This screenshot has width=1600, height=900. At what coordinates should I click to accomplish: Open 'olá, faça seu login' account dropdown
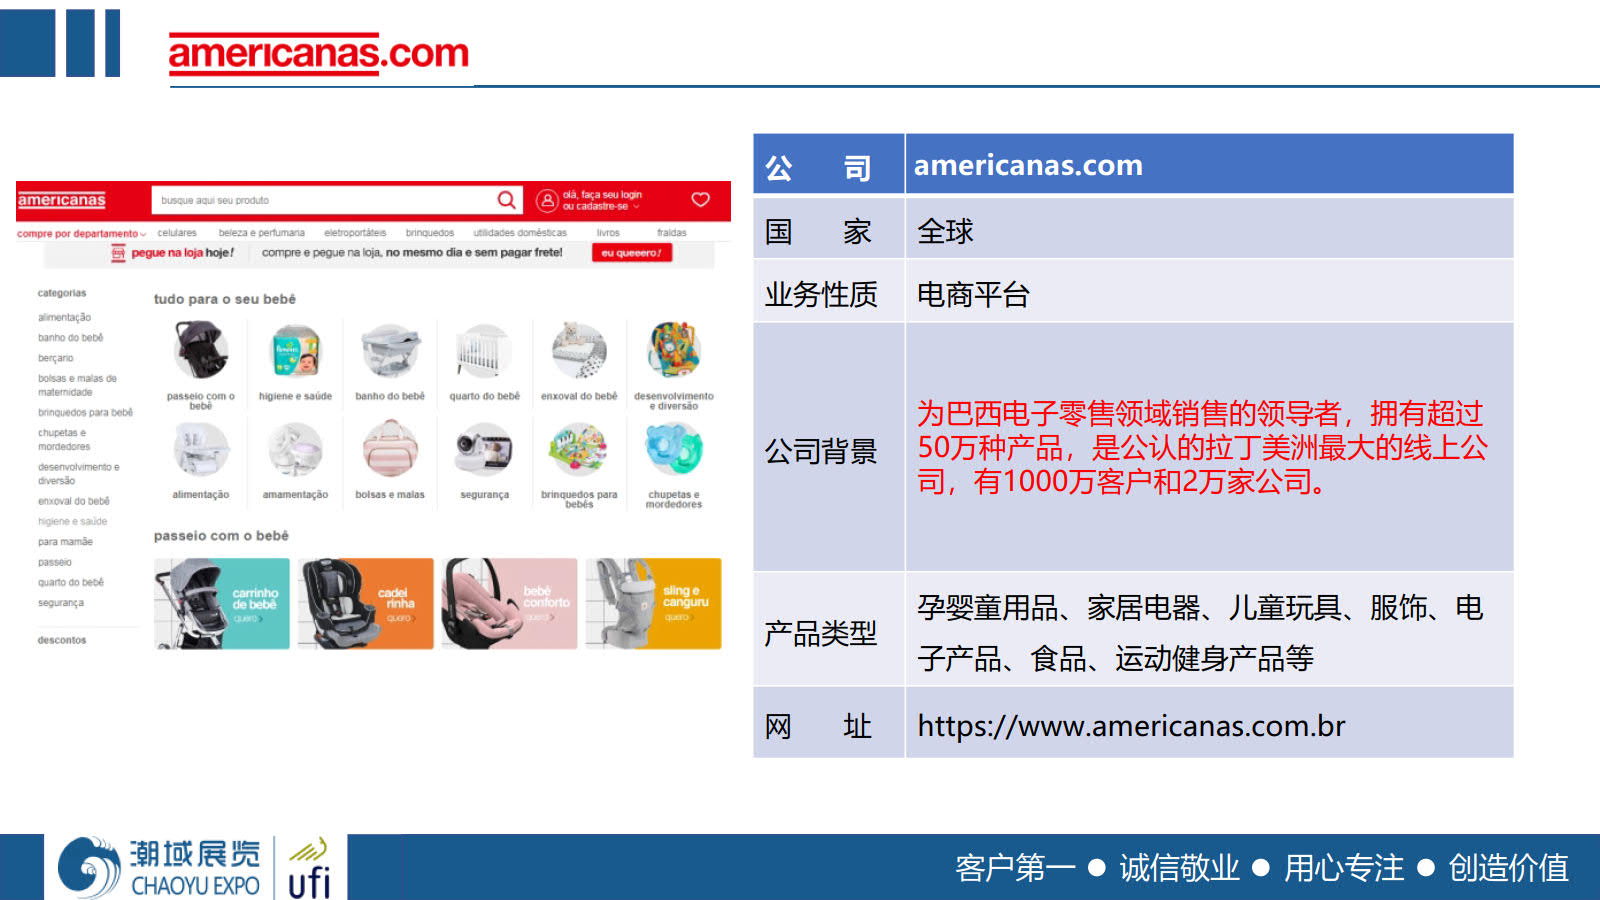click(x=602, y=200)
